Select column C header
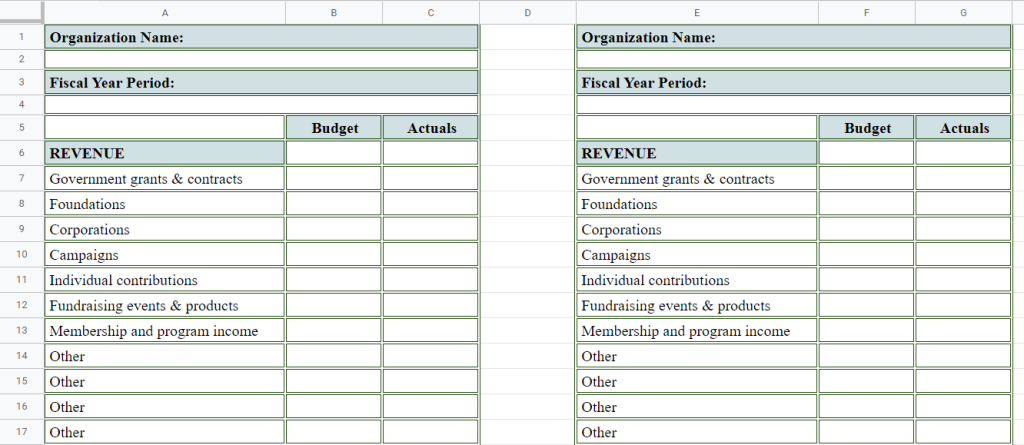The width and height of the screenshot is (1024, 445). [431, 12]
